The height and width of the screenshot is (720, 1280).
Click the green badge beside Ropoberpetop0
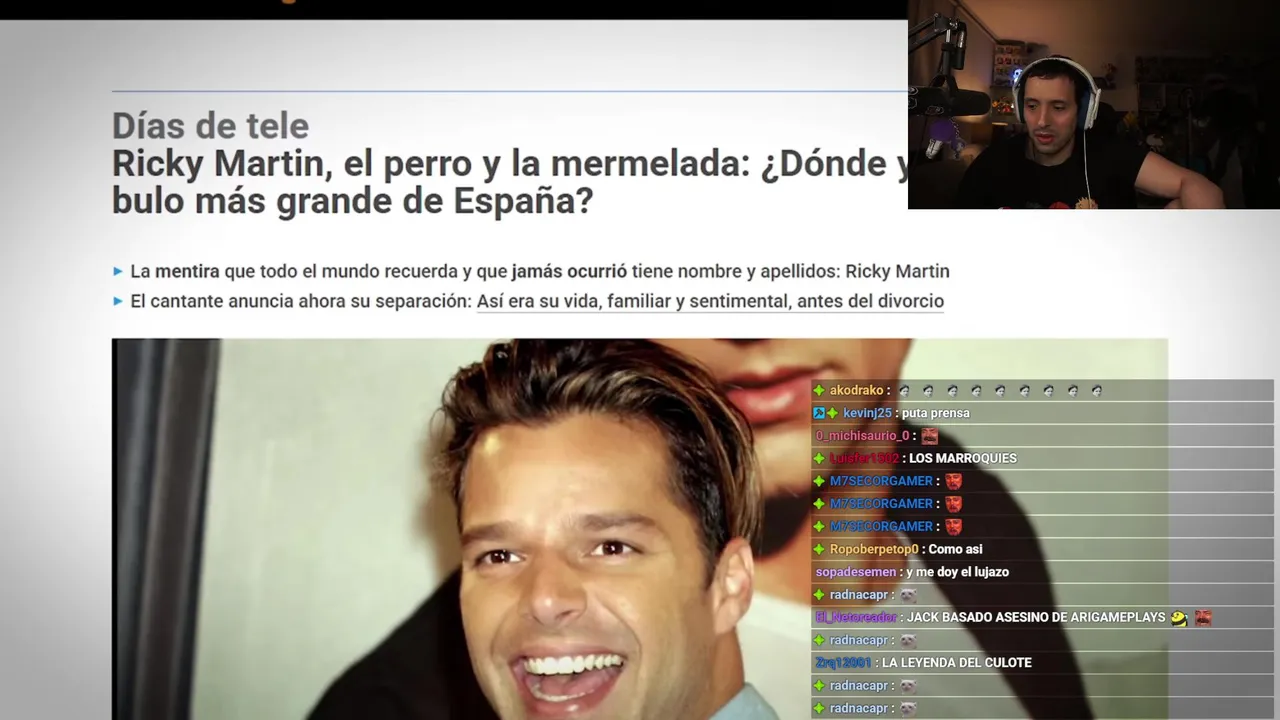[x=819, y=549]
